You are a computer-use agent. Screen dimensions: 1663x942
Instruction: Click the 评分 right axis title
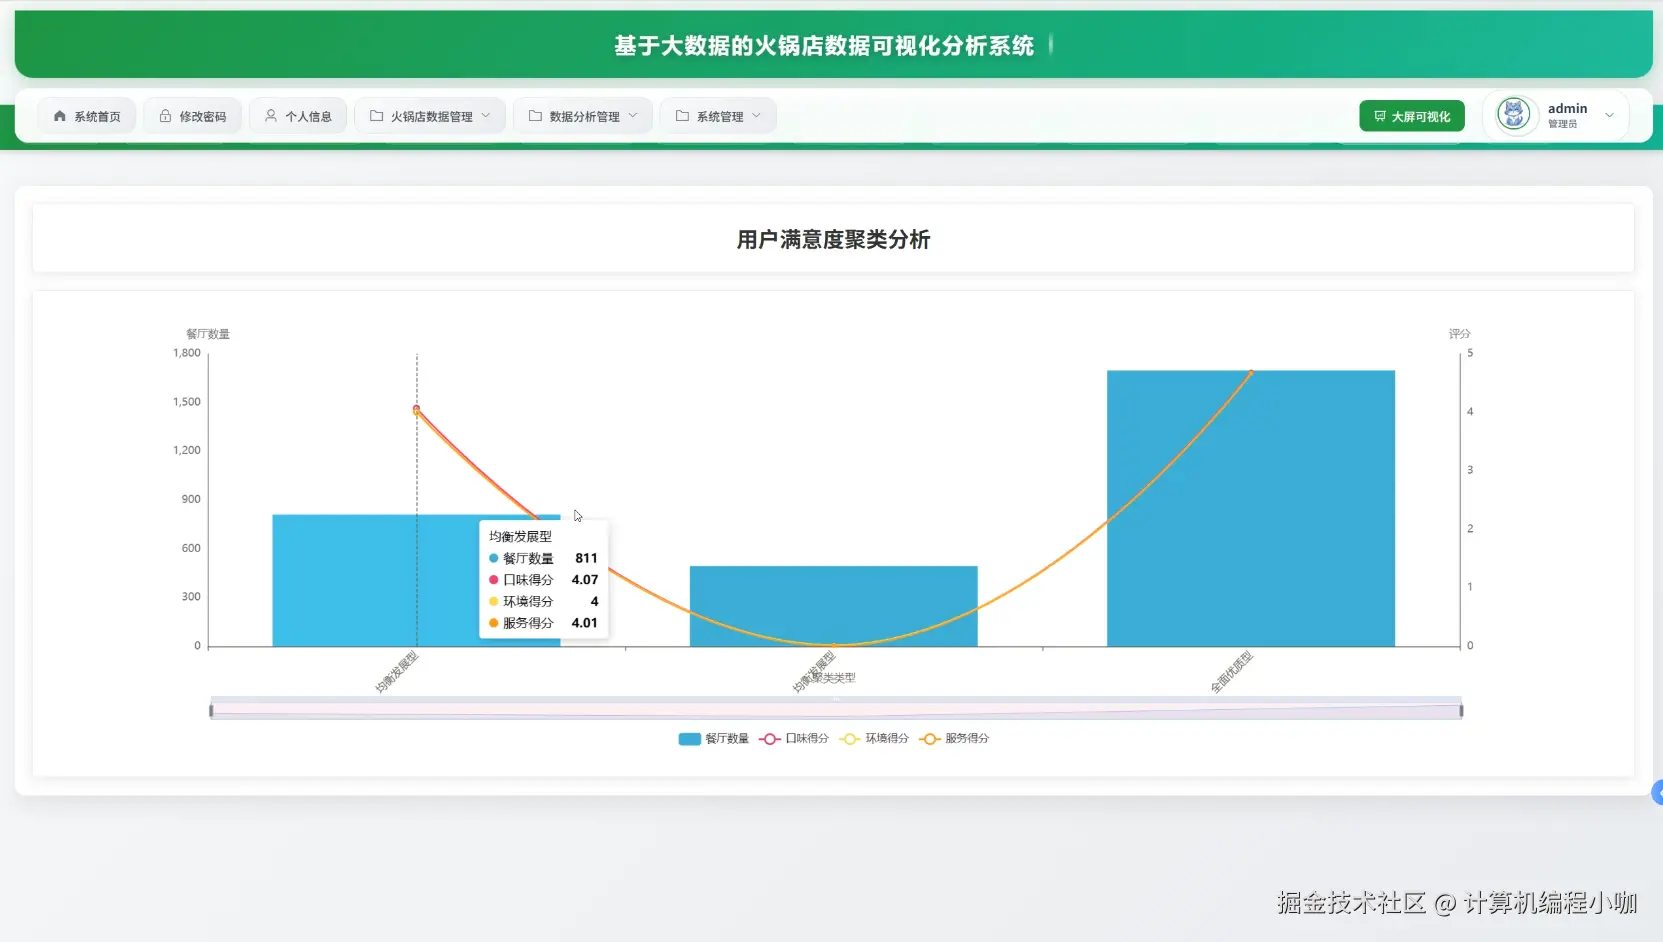(1459, 334)
